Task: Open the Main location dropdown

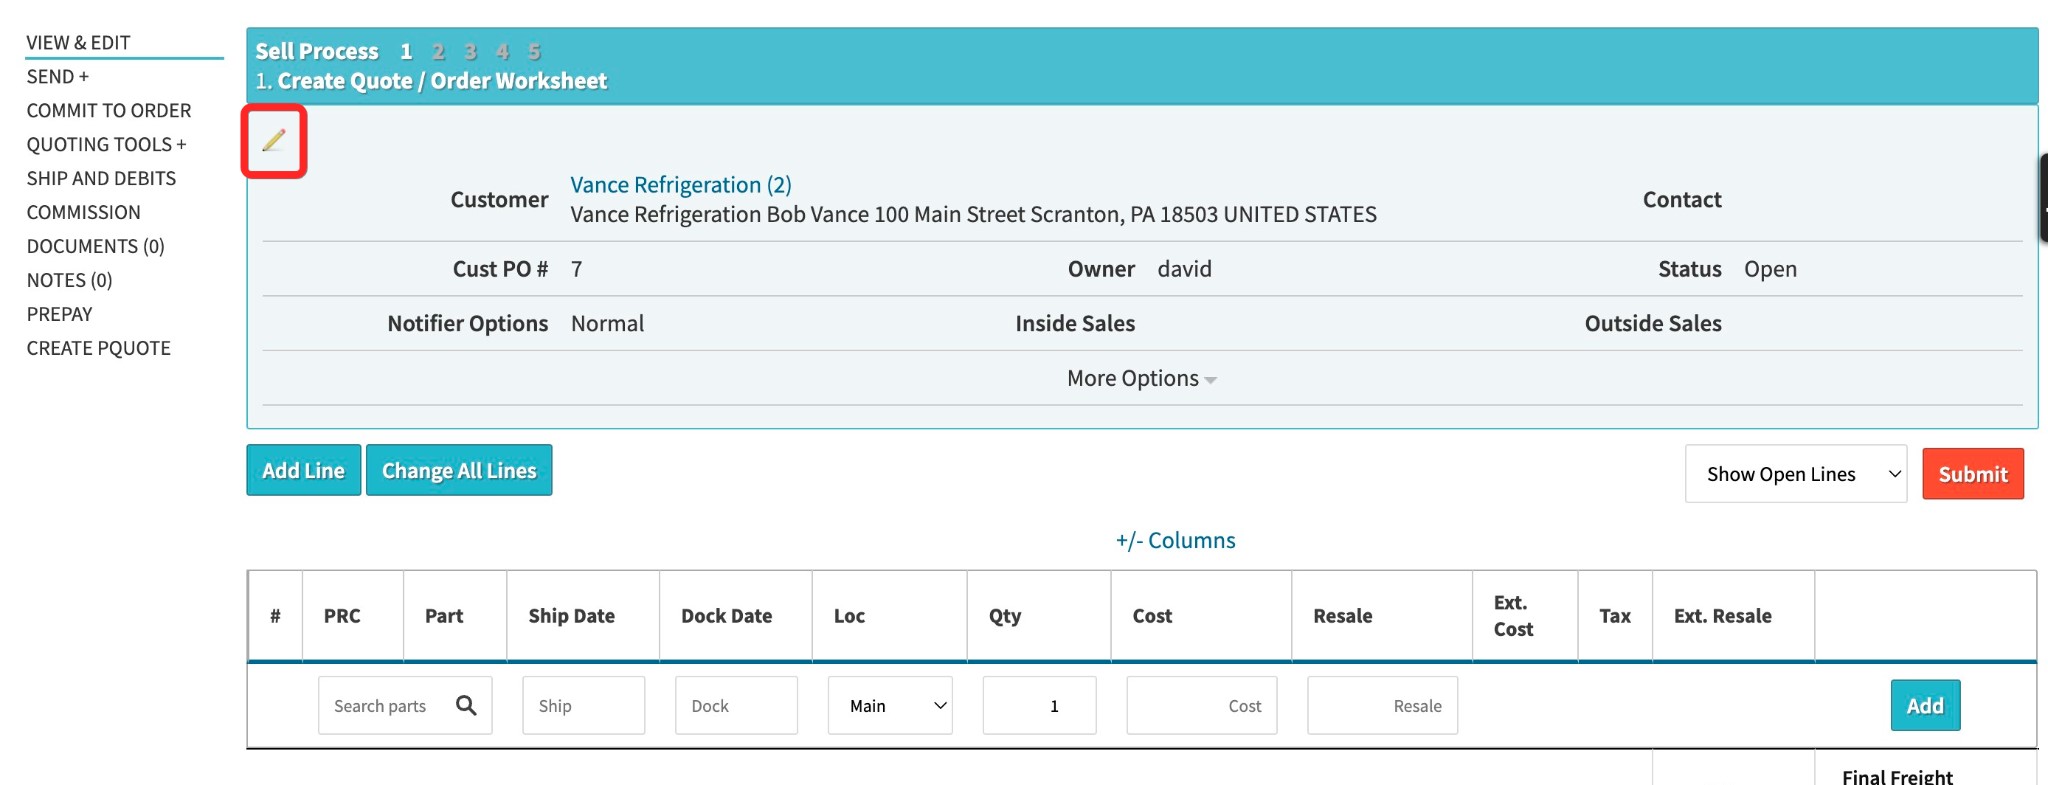Action: [x=890, y=706]
